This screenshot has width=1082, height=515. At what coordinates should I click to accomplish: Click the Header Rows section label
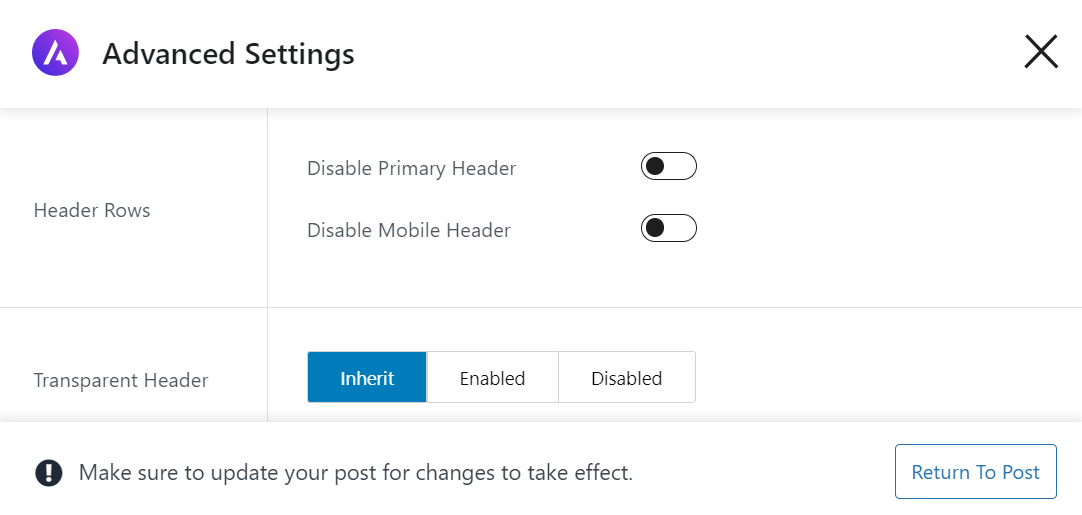92,210
